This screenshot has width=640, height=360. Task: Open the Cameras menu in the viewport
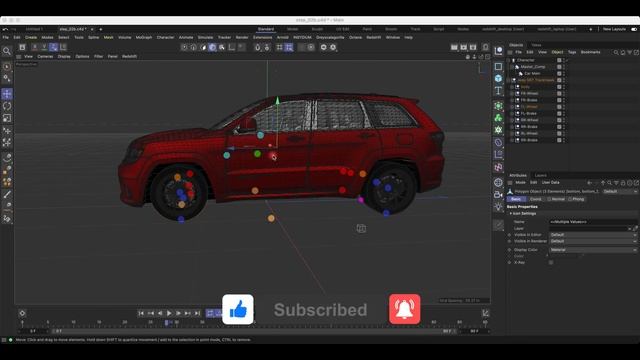point(45,56)
